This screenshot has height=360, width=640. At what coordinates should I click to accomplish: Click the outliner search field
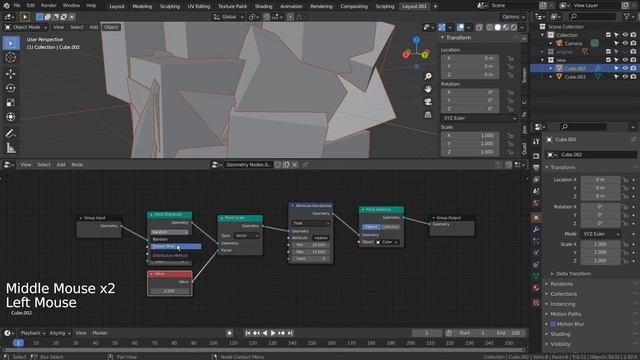coord(593,16)
